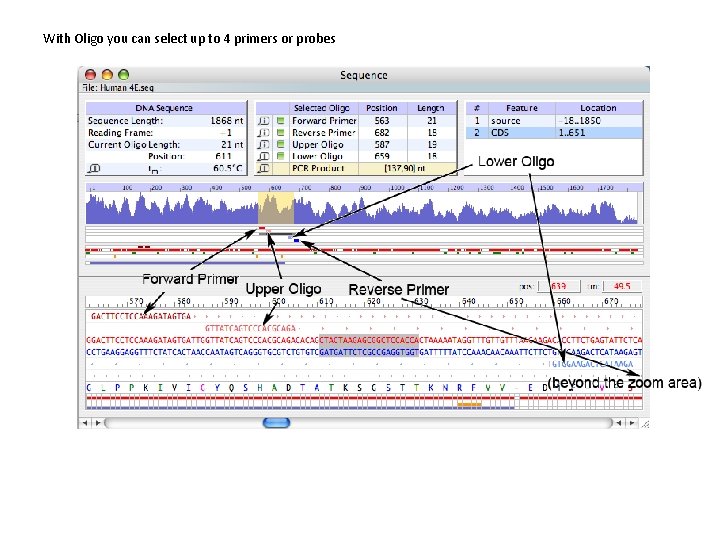Click the info icon beside Forward Primer
720x540 pixels.
click(263, 121)
